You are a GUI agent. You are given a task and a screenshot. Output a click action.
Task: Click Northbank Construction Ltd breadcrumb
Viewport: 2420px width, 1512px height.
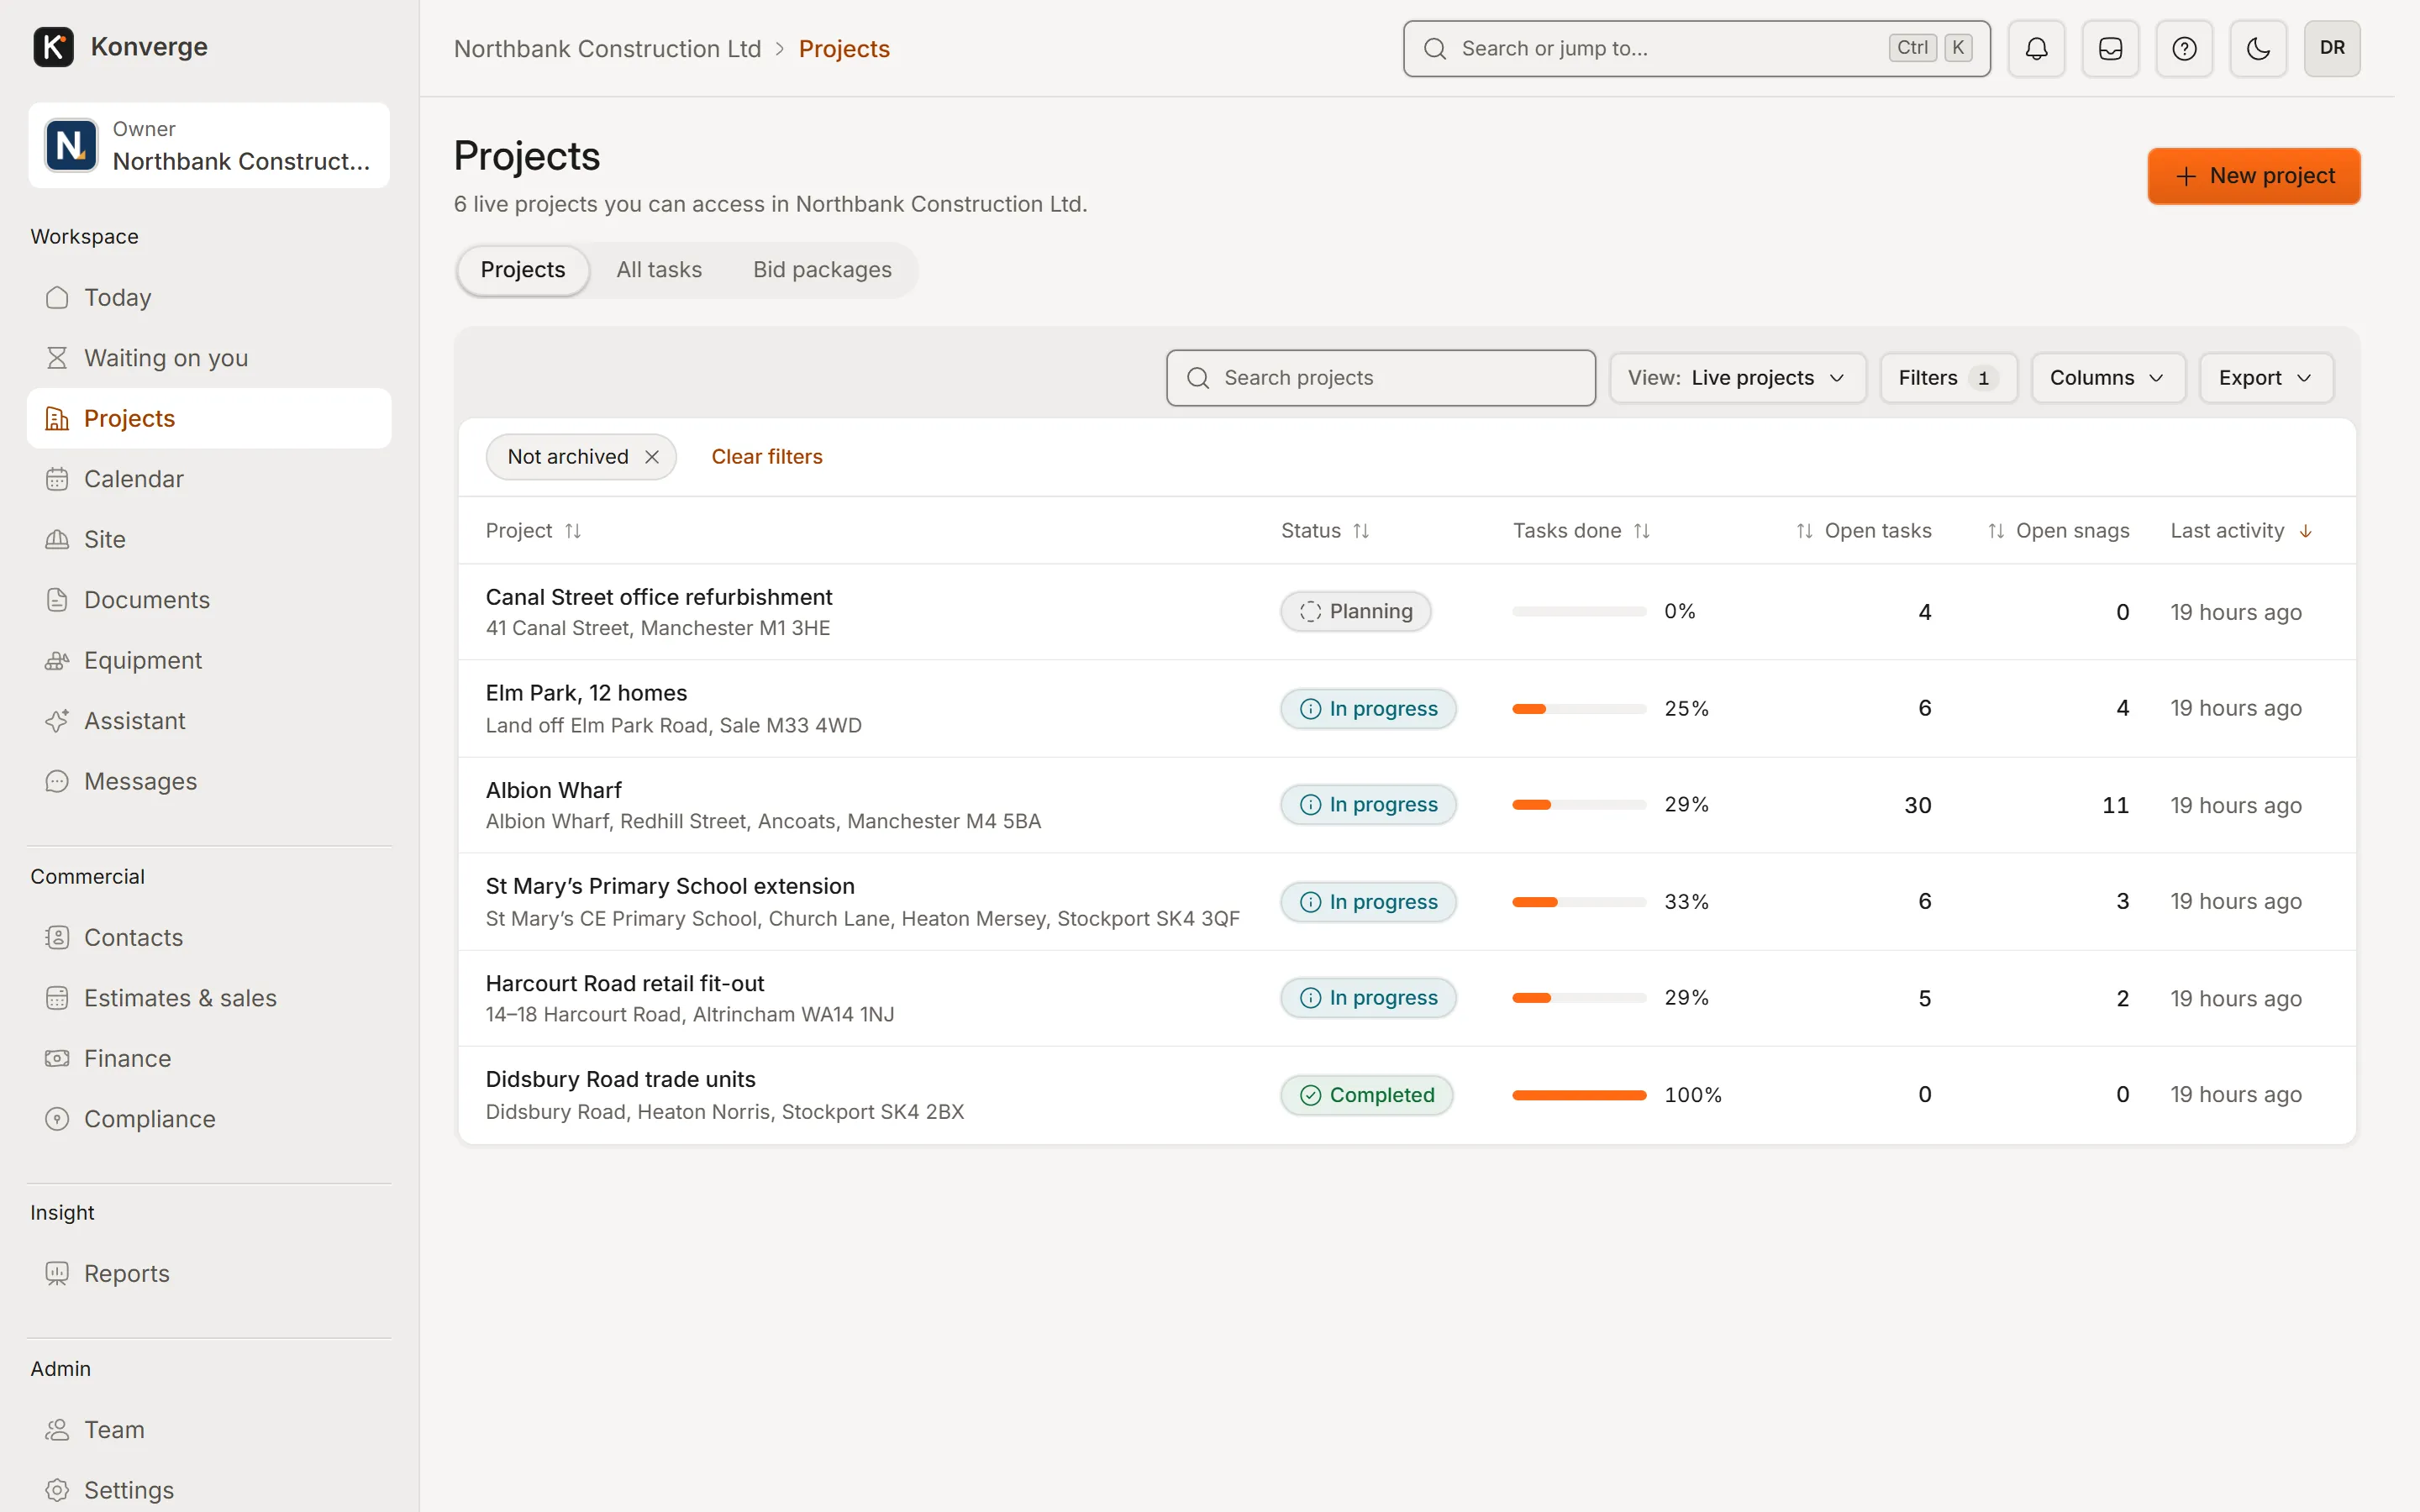607,49
